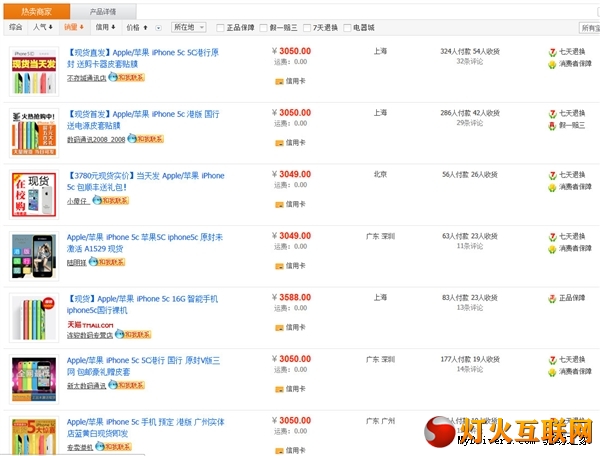Sort listings by 价格
Viewport: 600px width, 456px height.
[x=137, y=28]
